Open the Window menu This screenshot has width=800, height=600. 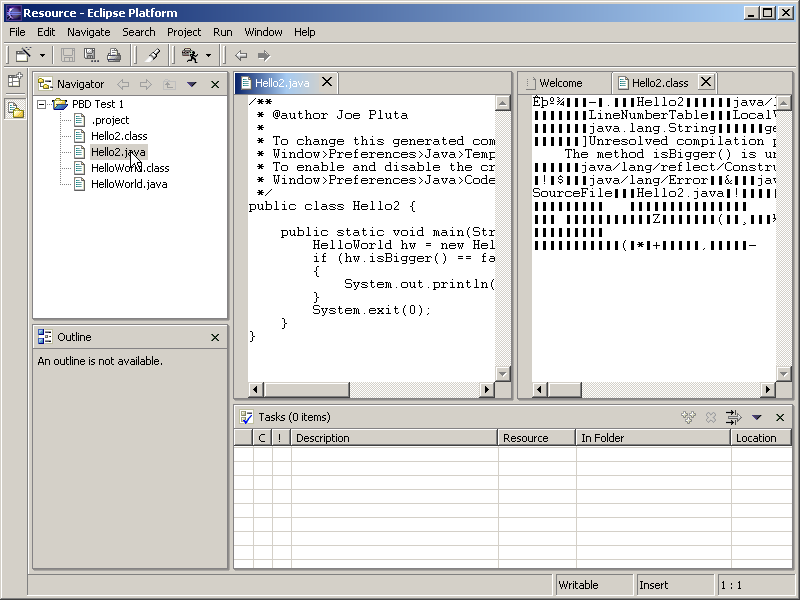tap(263, 32)
